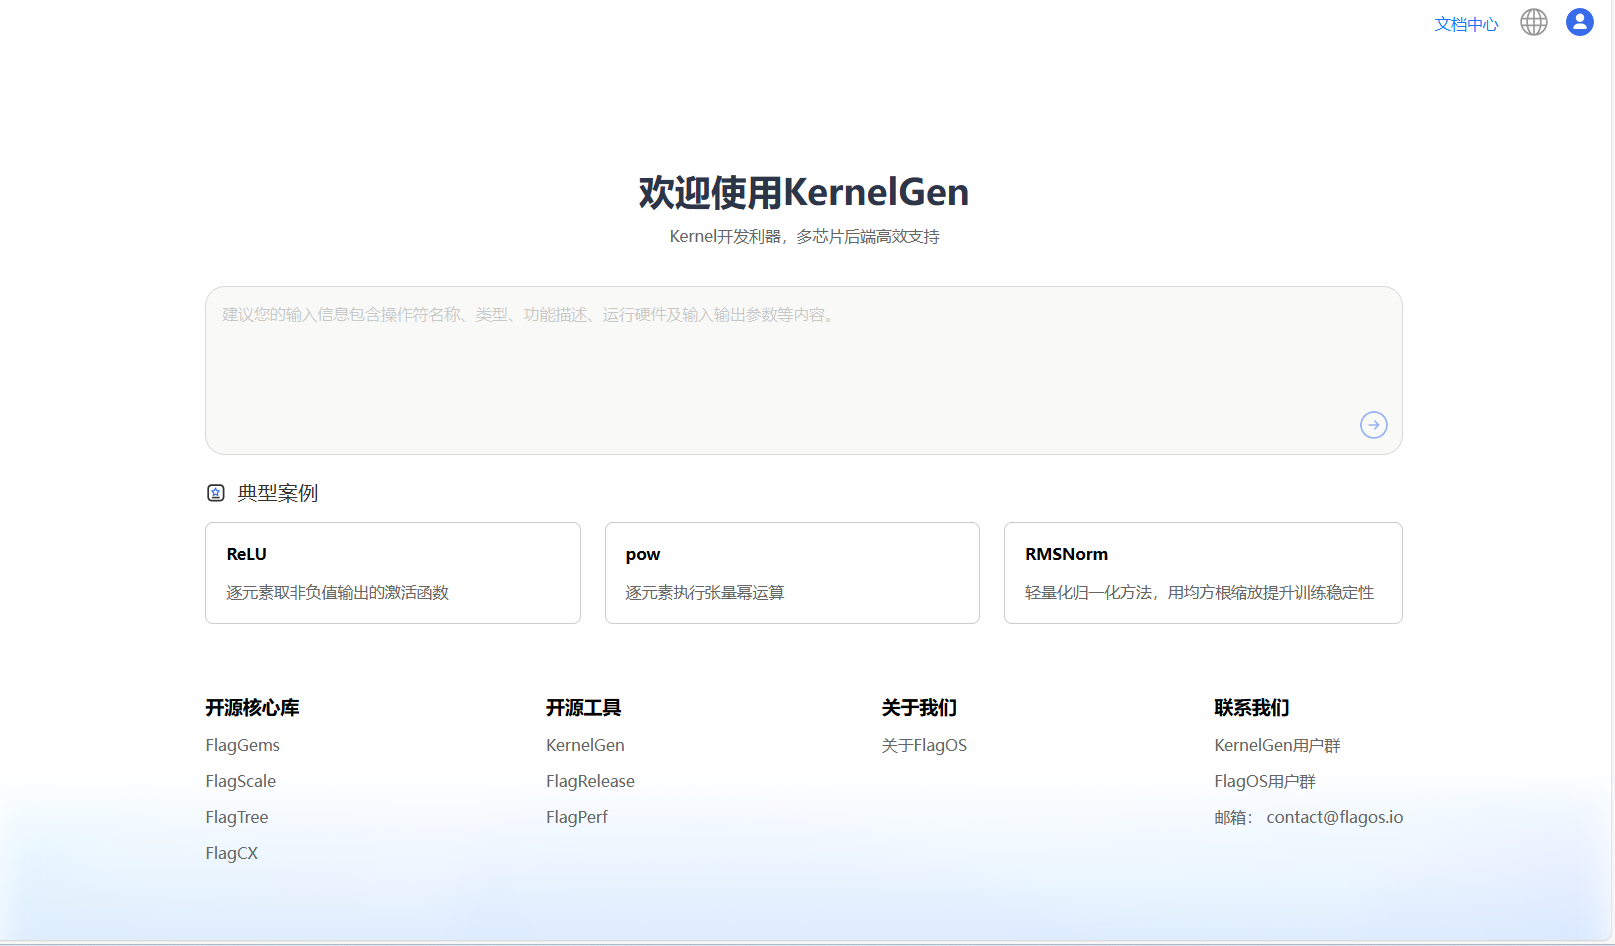This screenshot has width=1615, height=946.
Task: Click the send arrow button
Action: point(1374,425)
